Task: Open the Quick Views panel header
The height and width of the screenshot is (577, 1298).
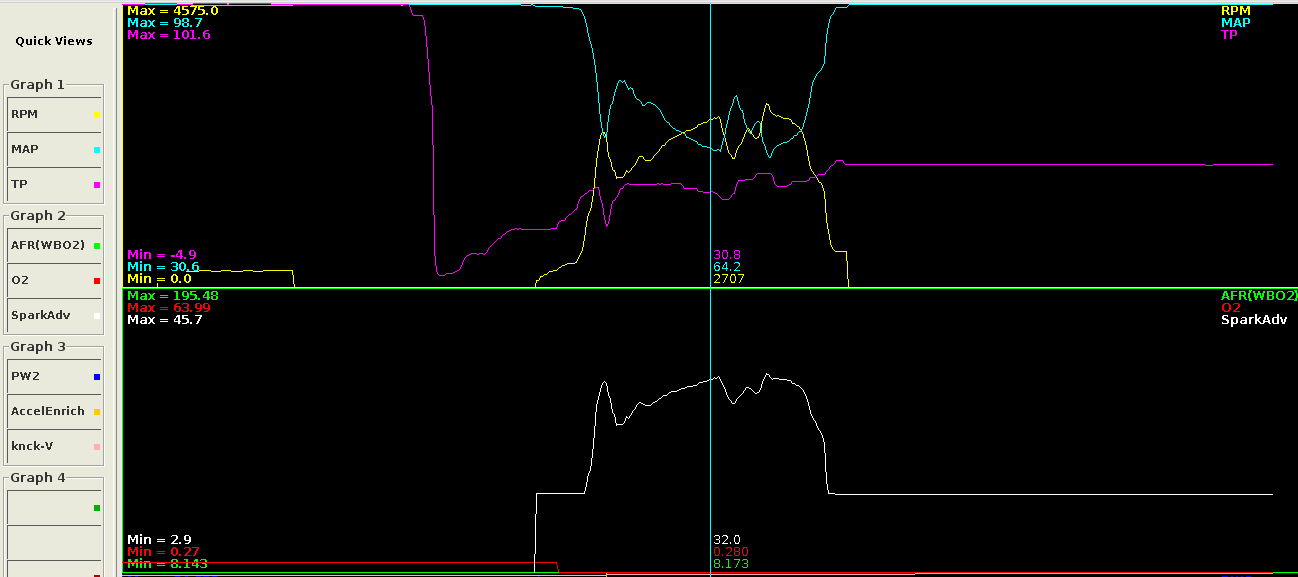Action: click(54, 41)
